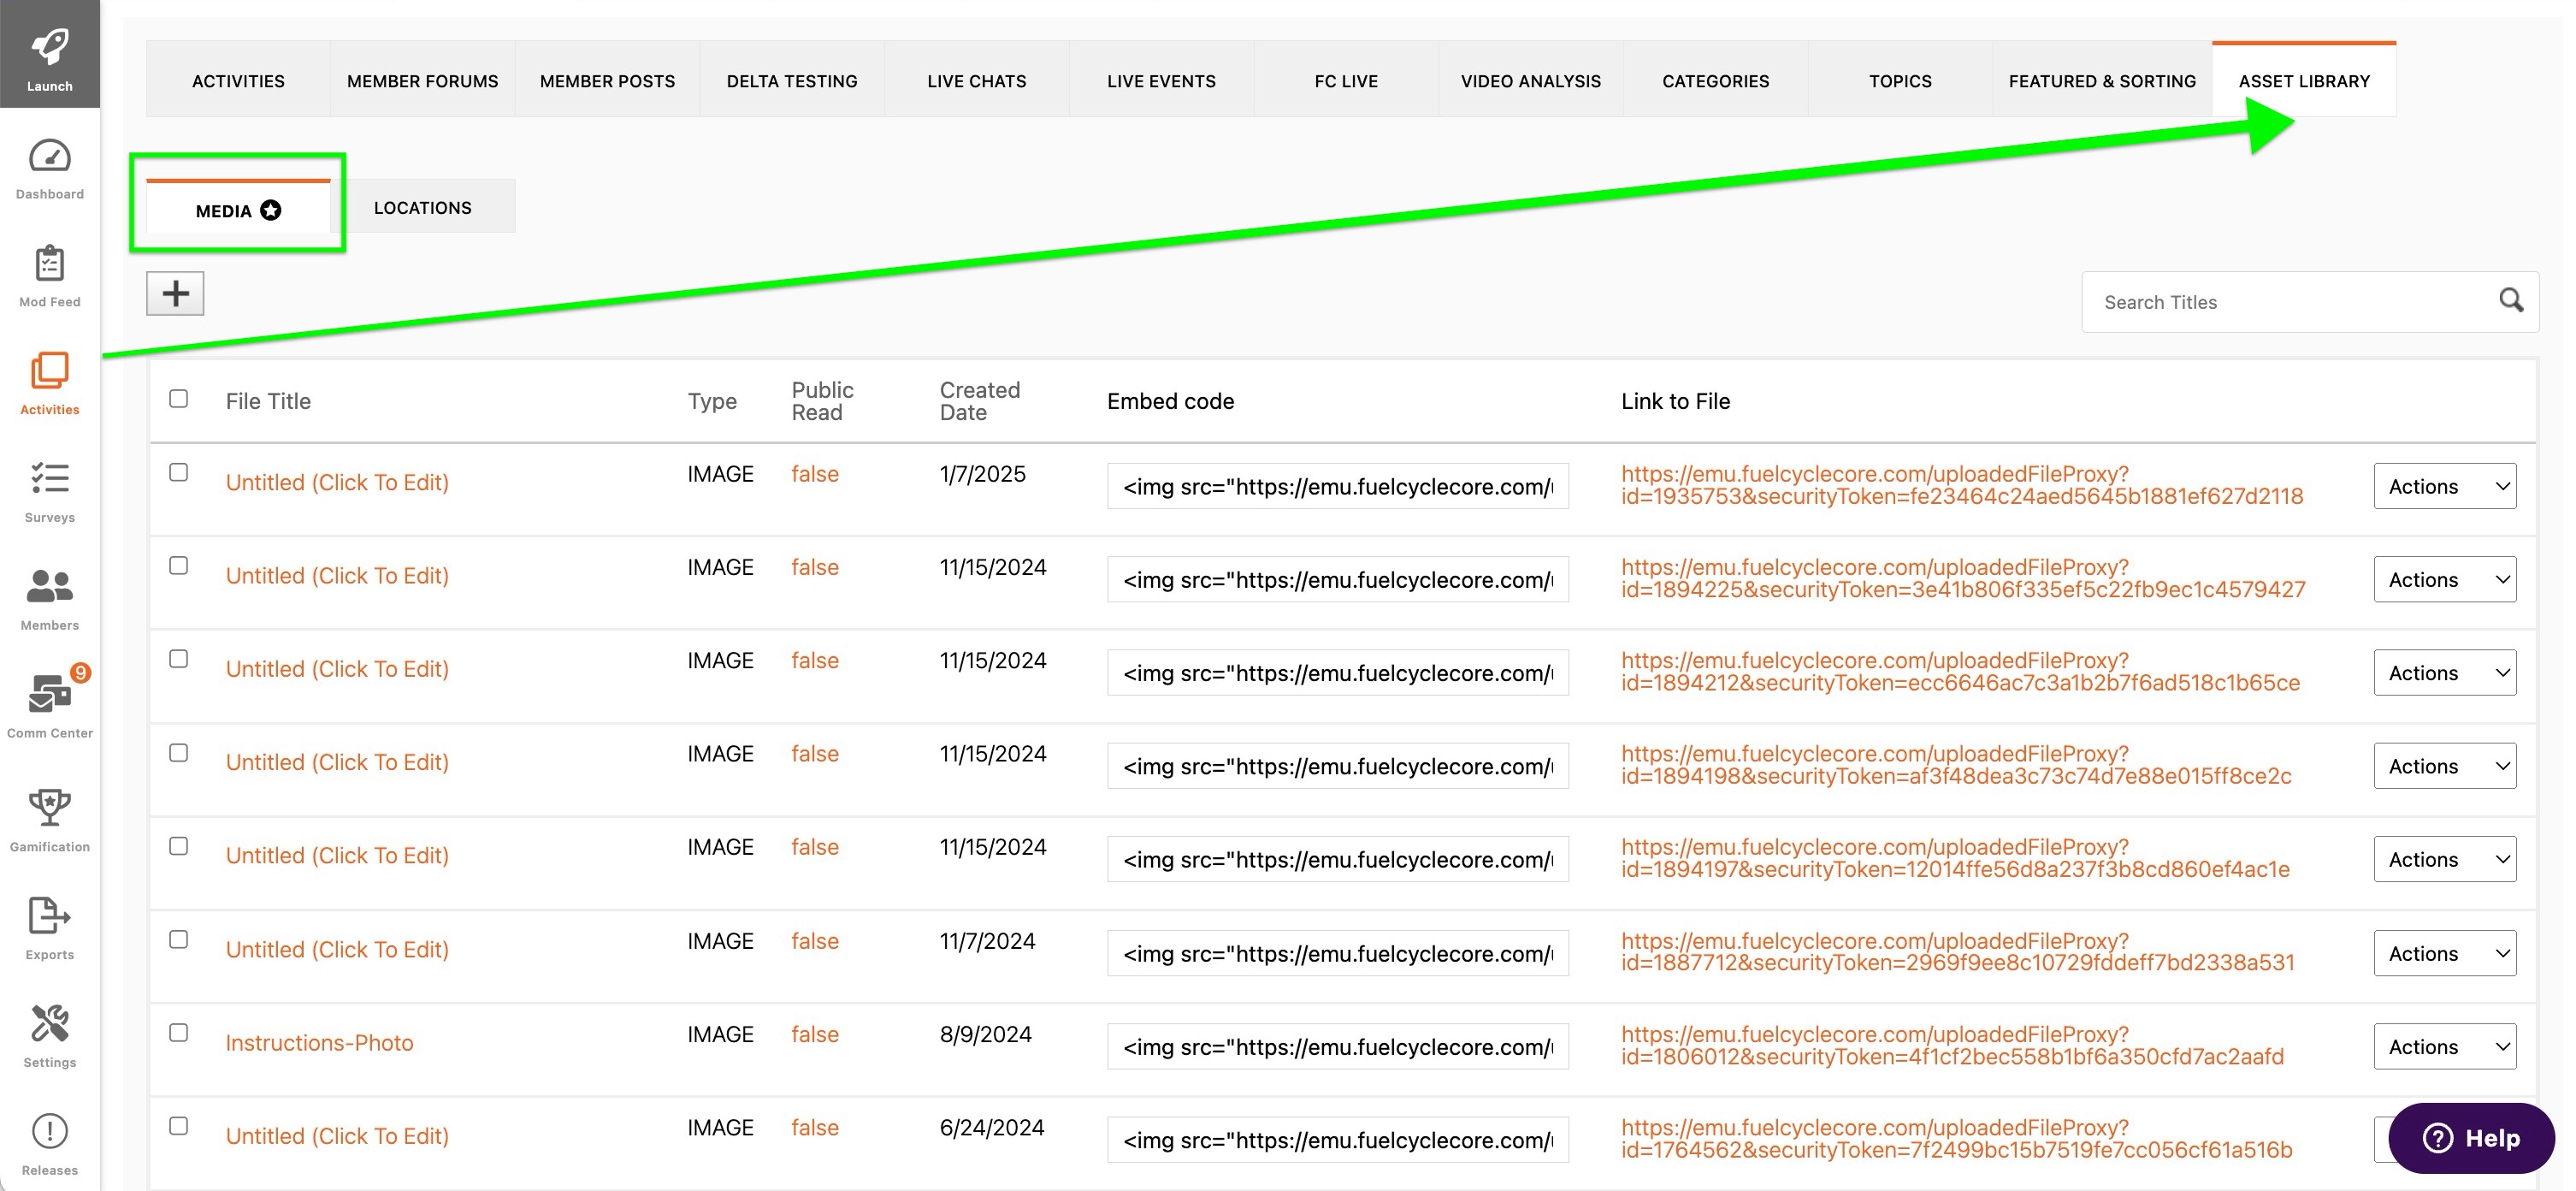Check the box for file id 1894212
Screen dimensions: 2576x1191
tap(179, 658)
